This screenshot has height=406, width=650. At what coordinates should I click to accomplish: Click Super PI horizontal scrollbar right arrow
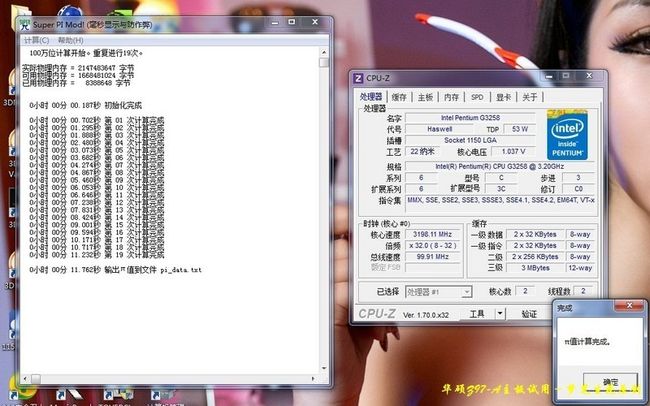[313, 379]
